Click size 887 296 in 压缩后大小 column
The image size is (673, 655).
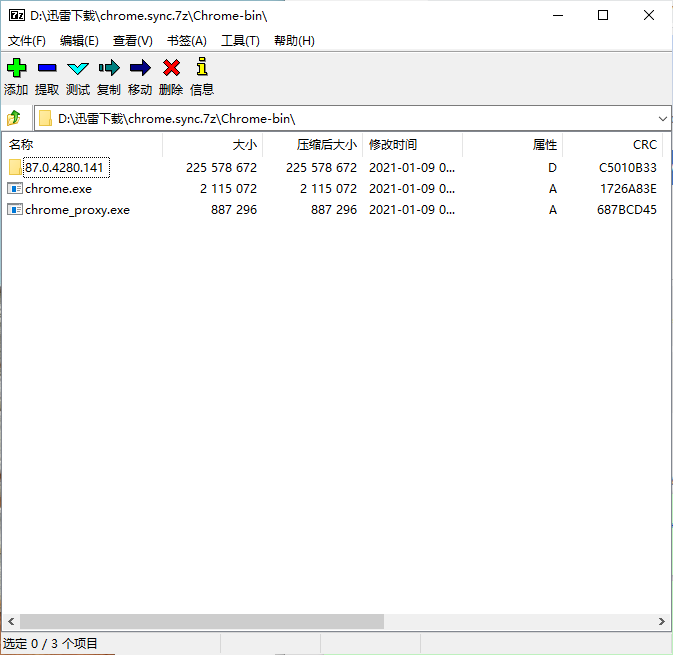tap(334, 209)
